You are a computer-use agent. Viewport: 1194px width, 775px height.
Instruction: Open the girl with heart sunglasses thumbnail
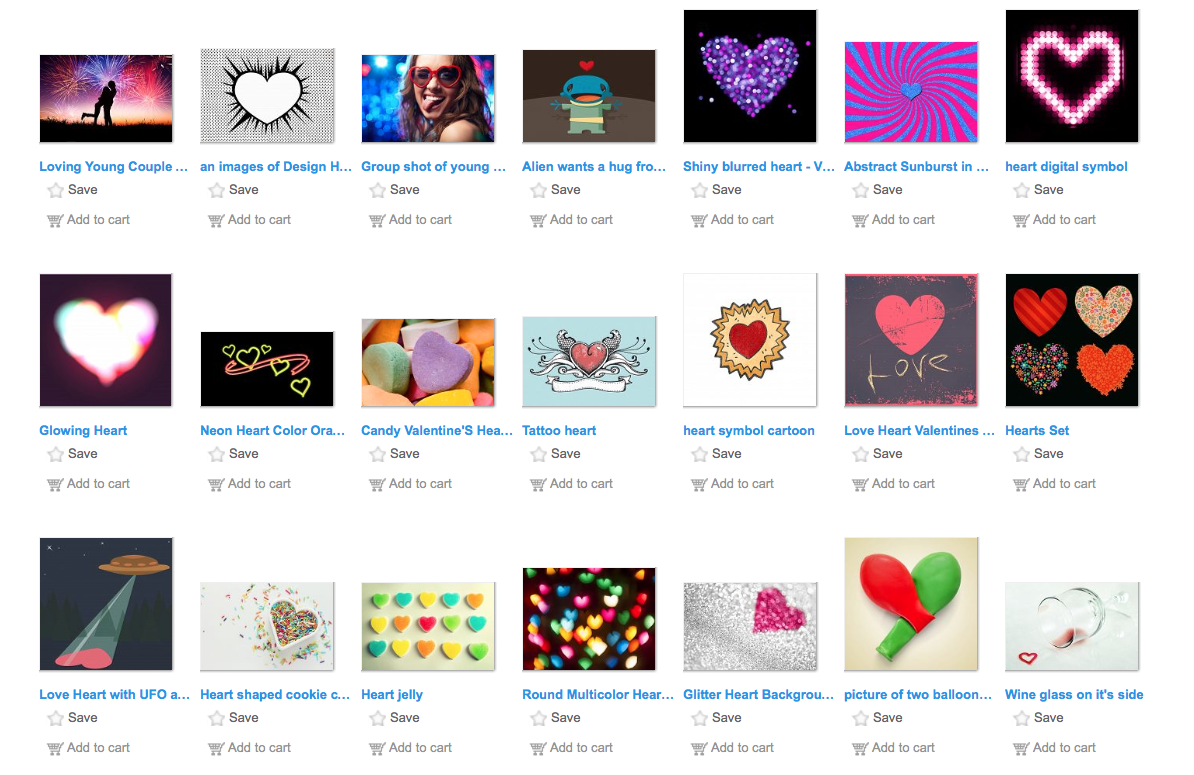click(x=428, y=98)
